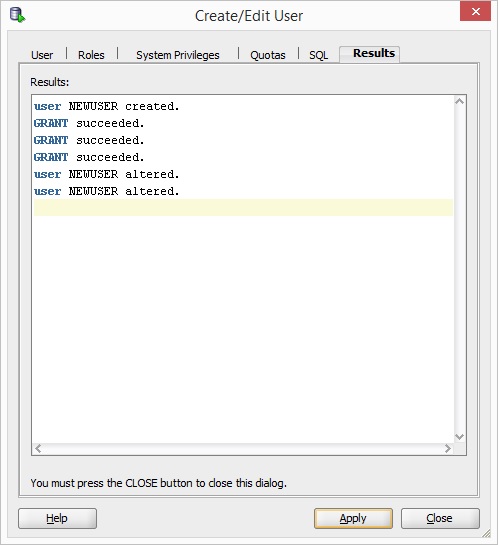The height and width of the screenshot is (545, 498).
Task: Click the last 'user NEWUSER altered.' line
Action: click(x=107, y=191)
